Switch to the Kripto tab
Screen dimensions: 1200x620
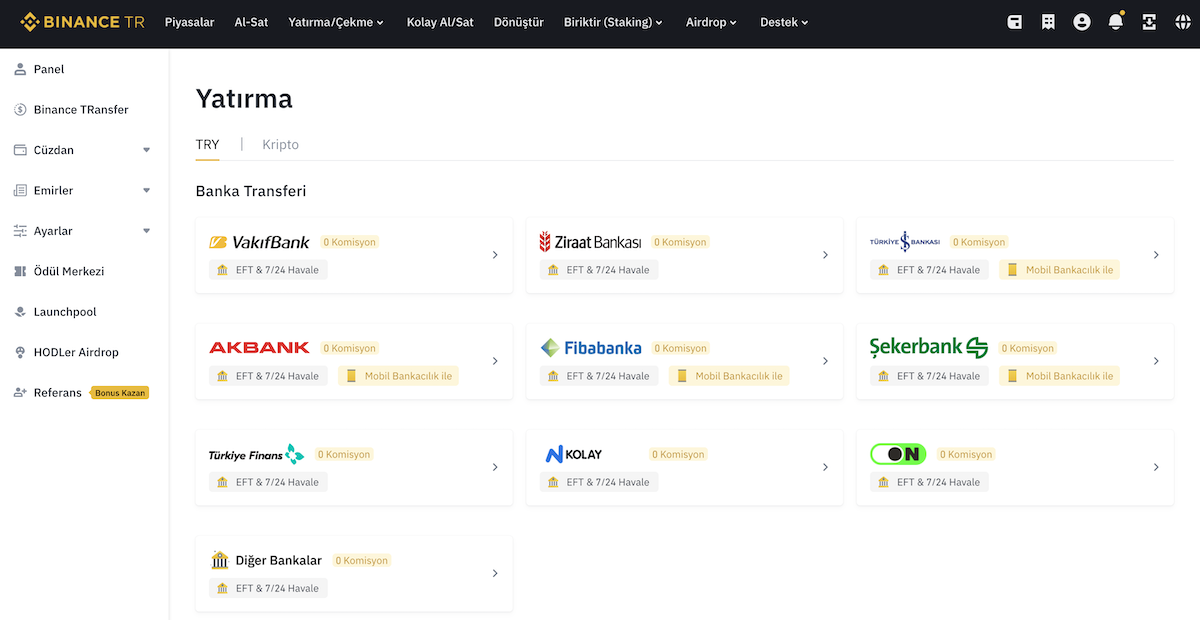coord(280,144)
